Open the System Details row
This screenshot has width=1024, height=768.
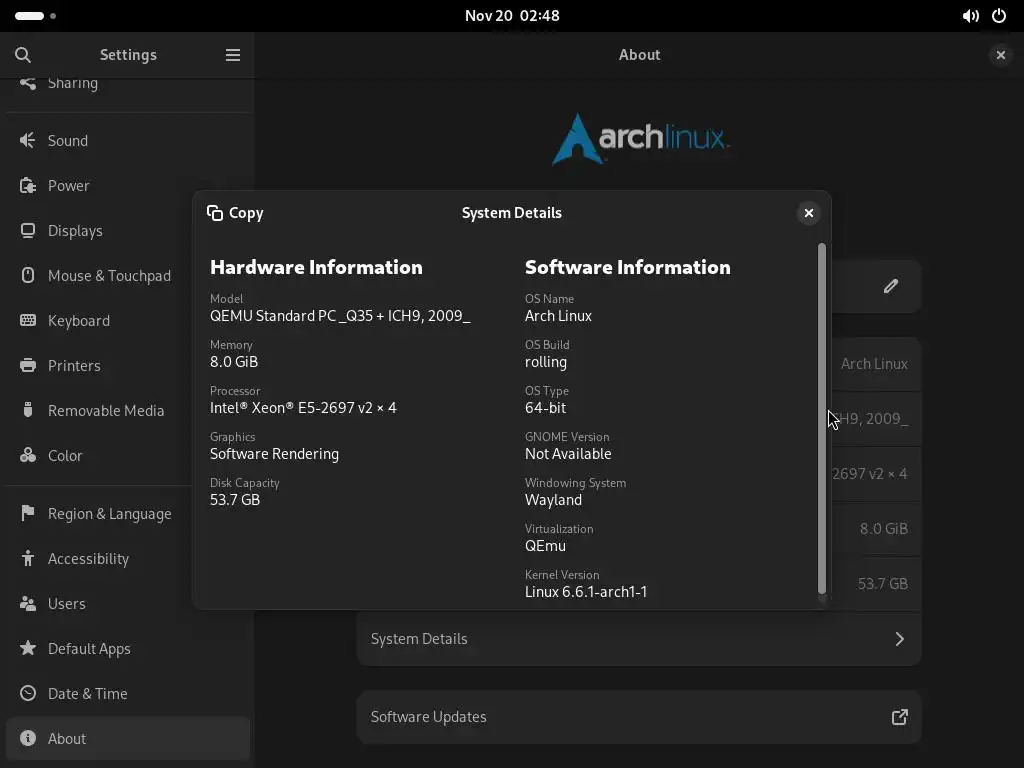[x=639, y=639]
